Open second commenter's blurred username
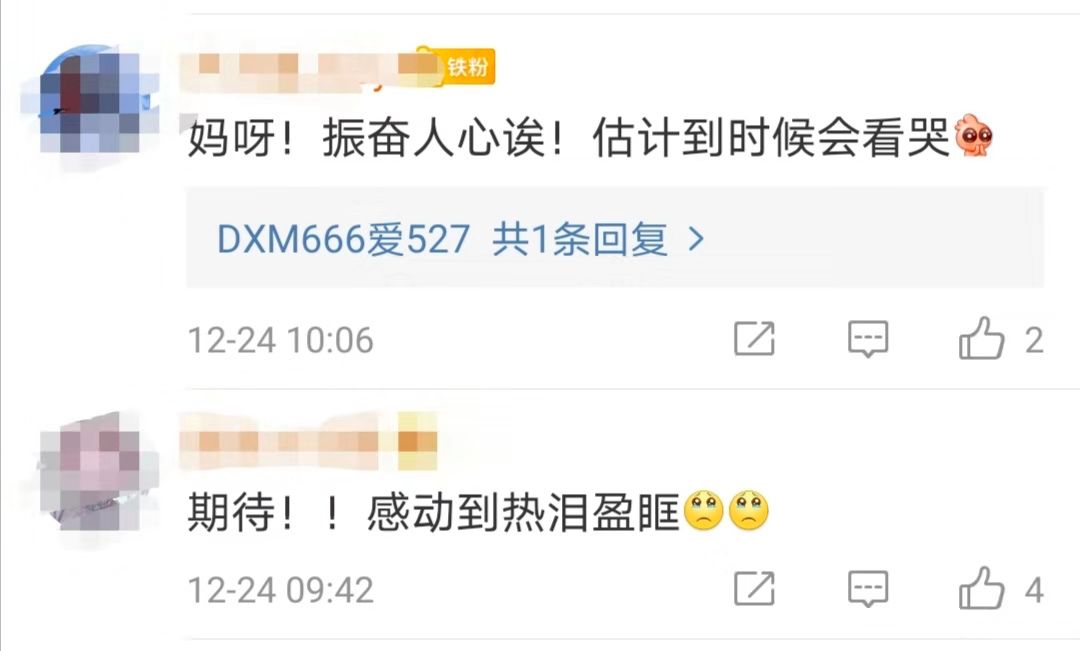 (309, 441)
